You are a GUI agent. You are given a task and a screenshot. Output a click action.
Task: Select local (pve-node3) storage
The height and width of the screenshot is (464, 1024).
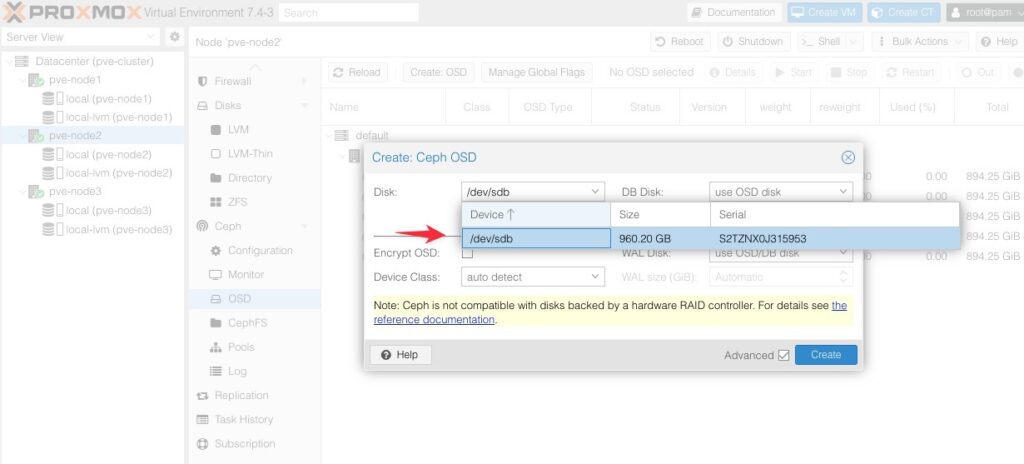pos(108,210)
